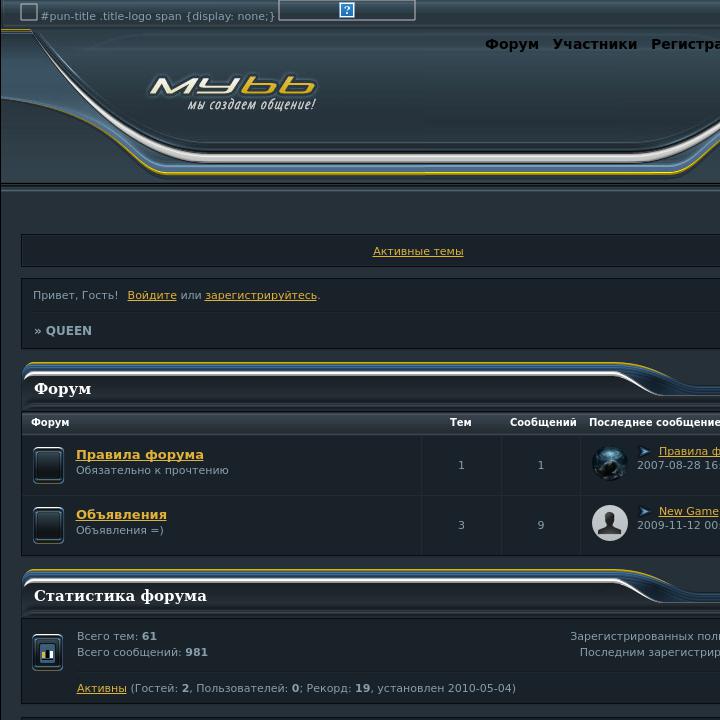This screenshot has width=720, height=720.
Task: Click the #pun-title CSS text at top
Action: coord(158,17)
